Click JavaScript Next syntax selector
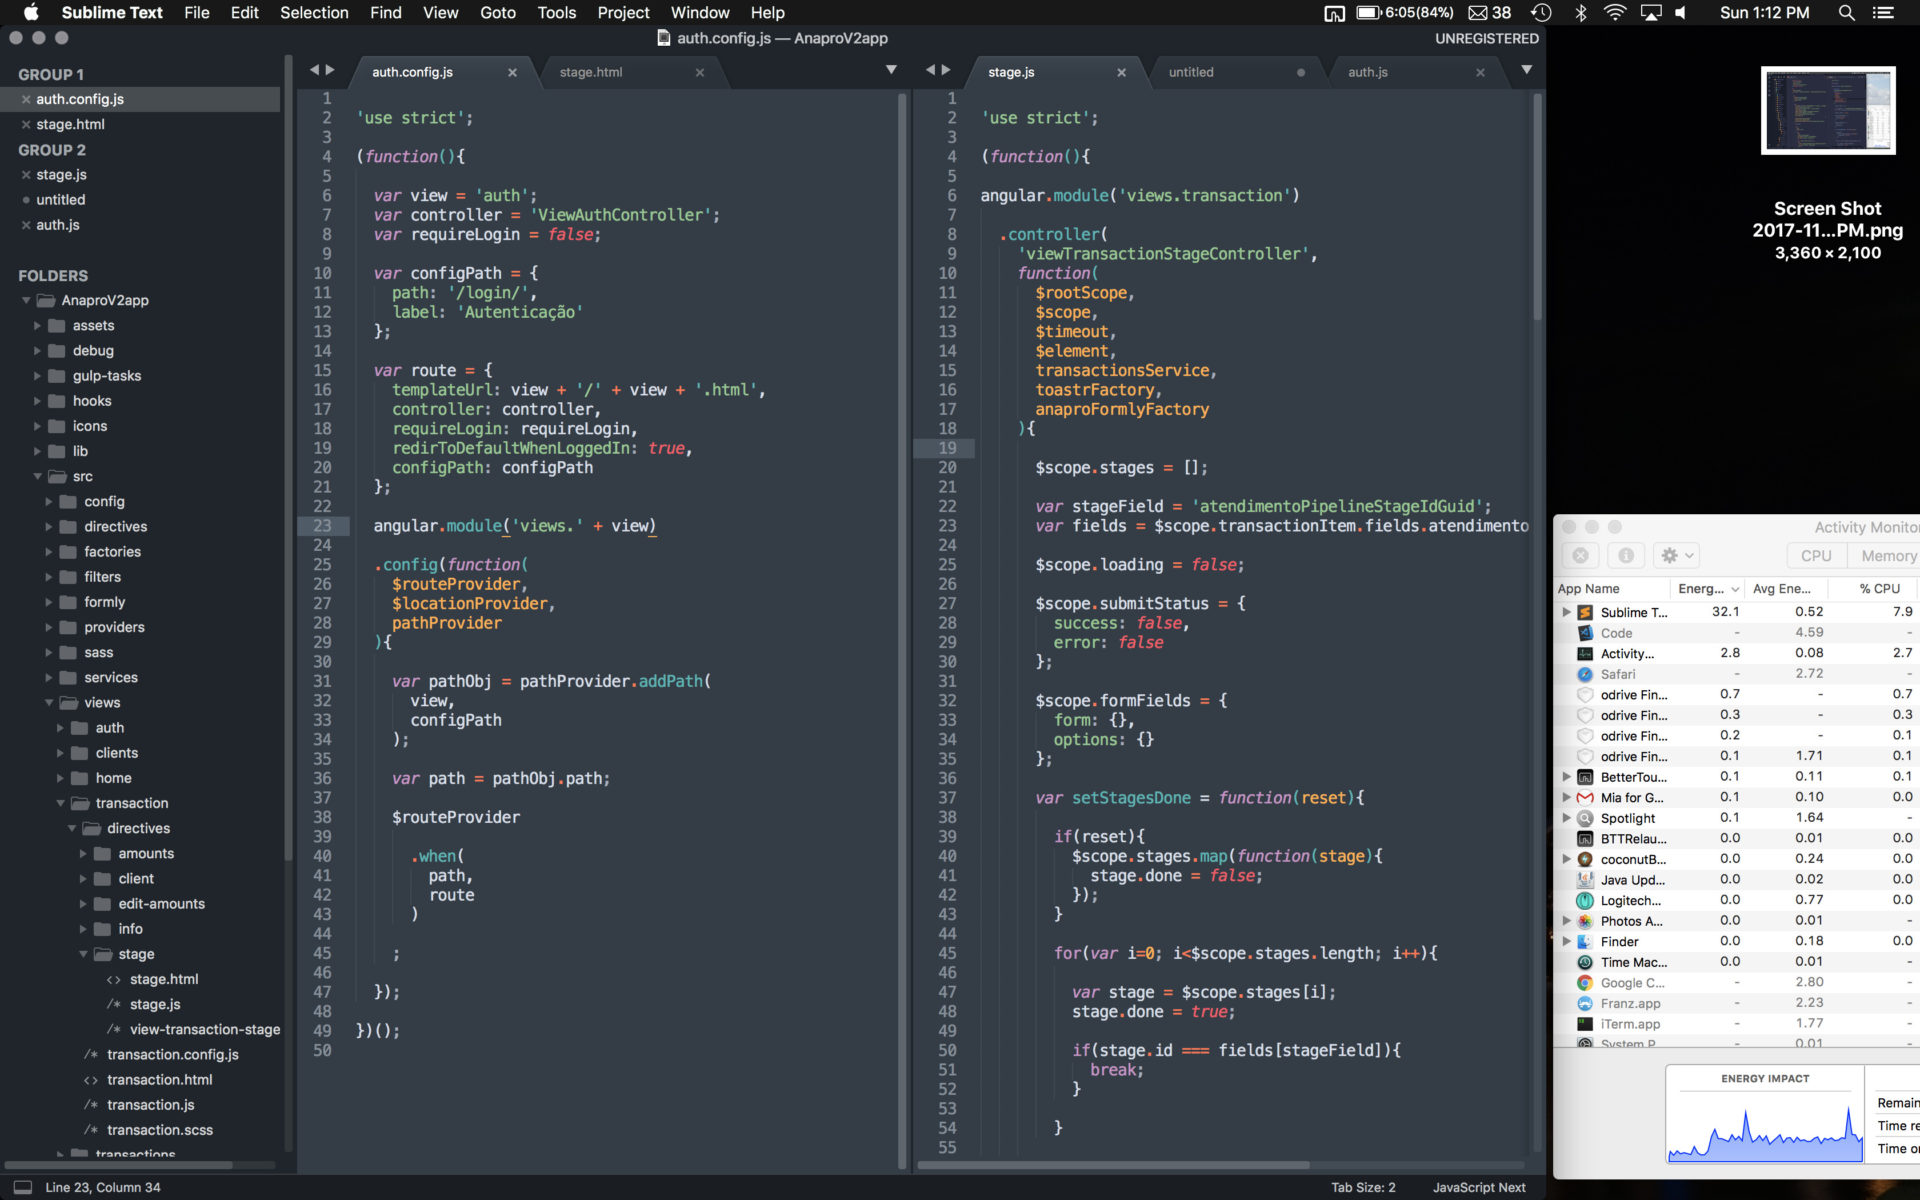The image size is (1920, 1200). pyautogui.click(x=1478, y=1187)
